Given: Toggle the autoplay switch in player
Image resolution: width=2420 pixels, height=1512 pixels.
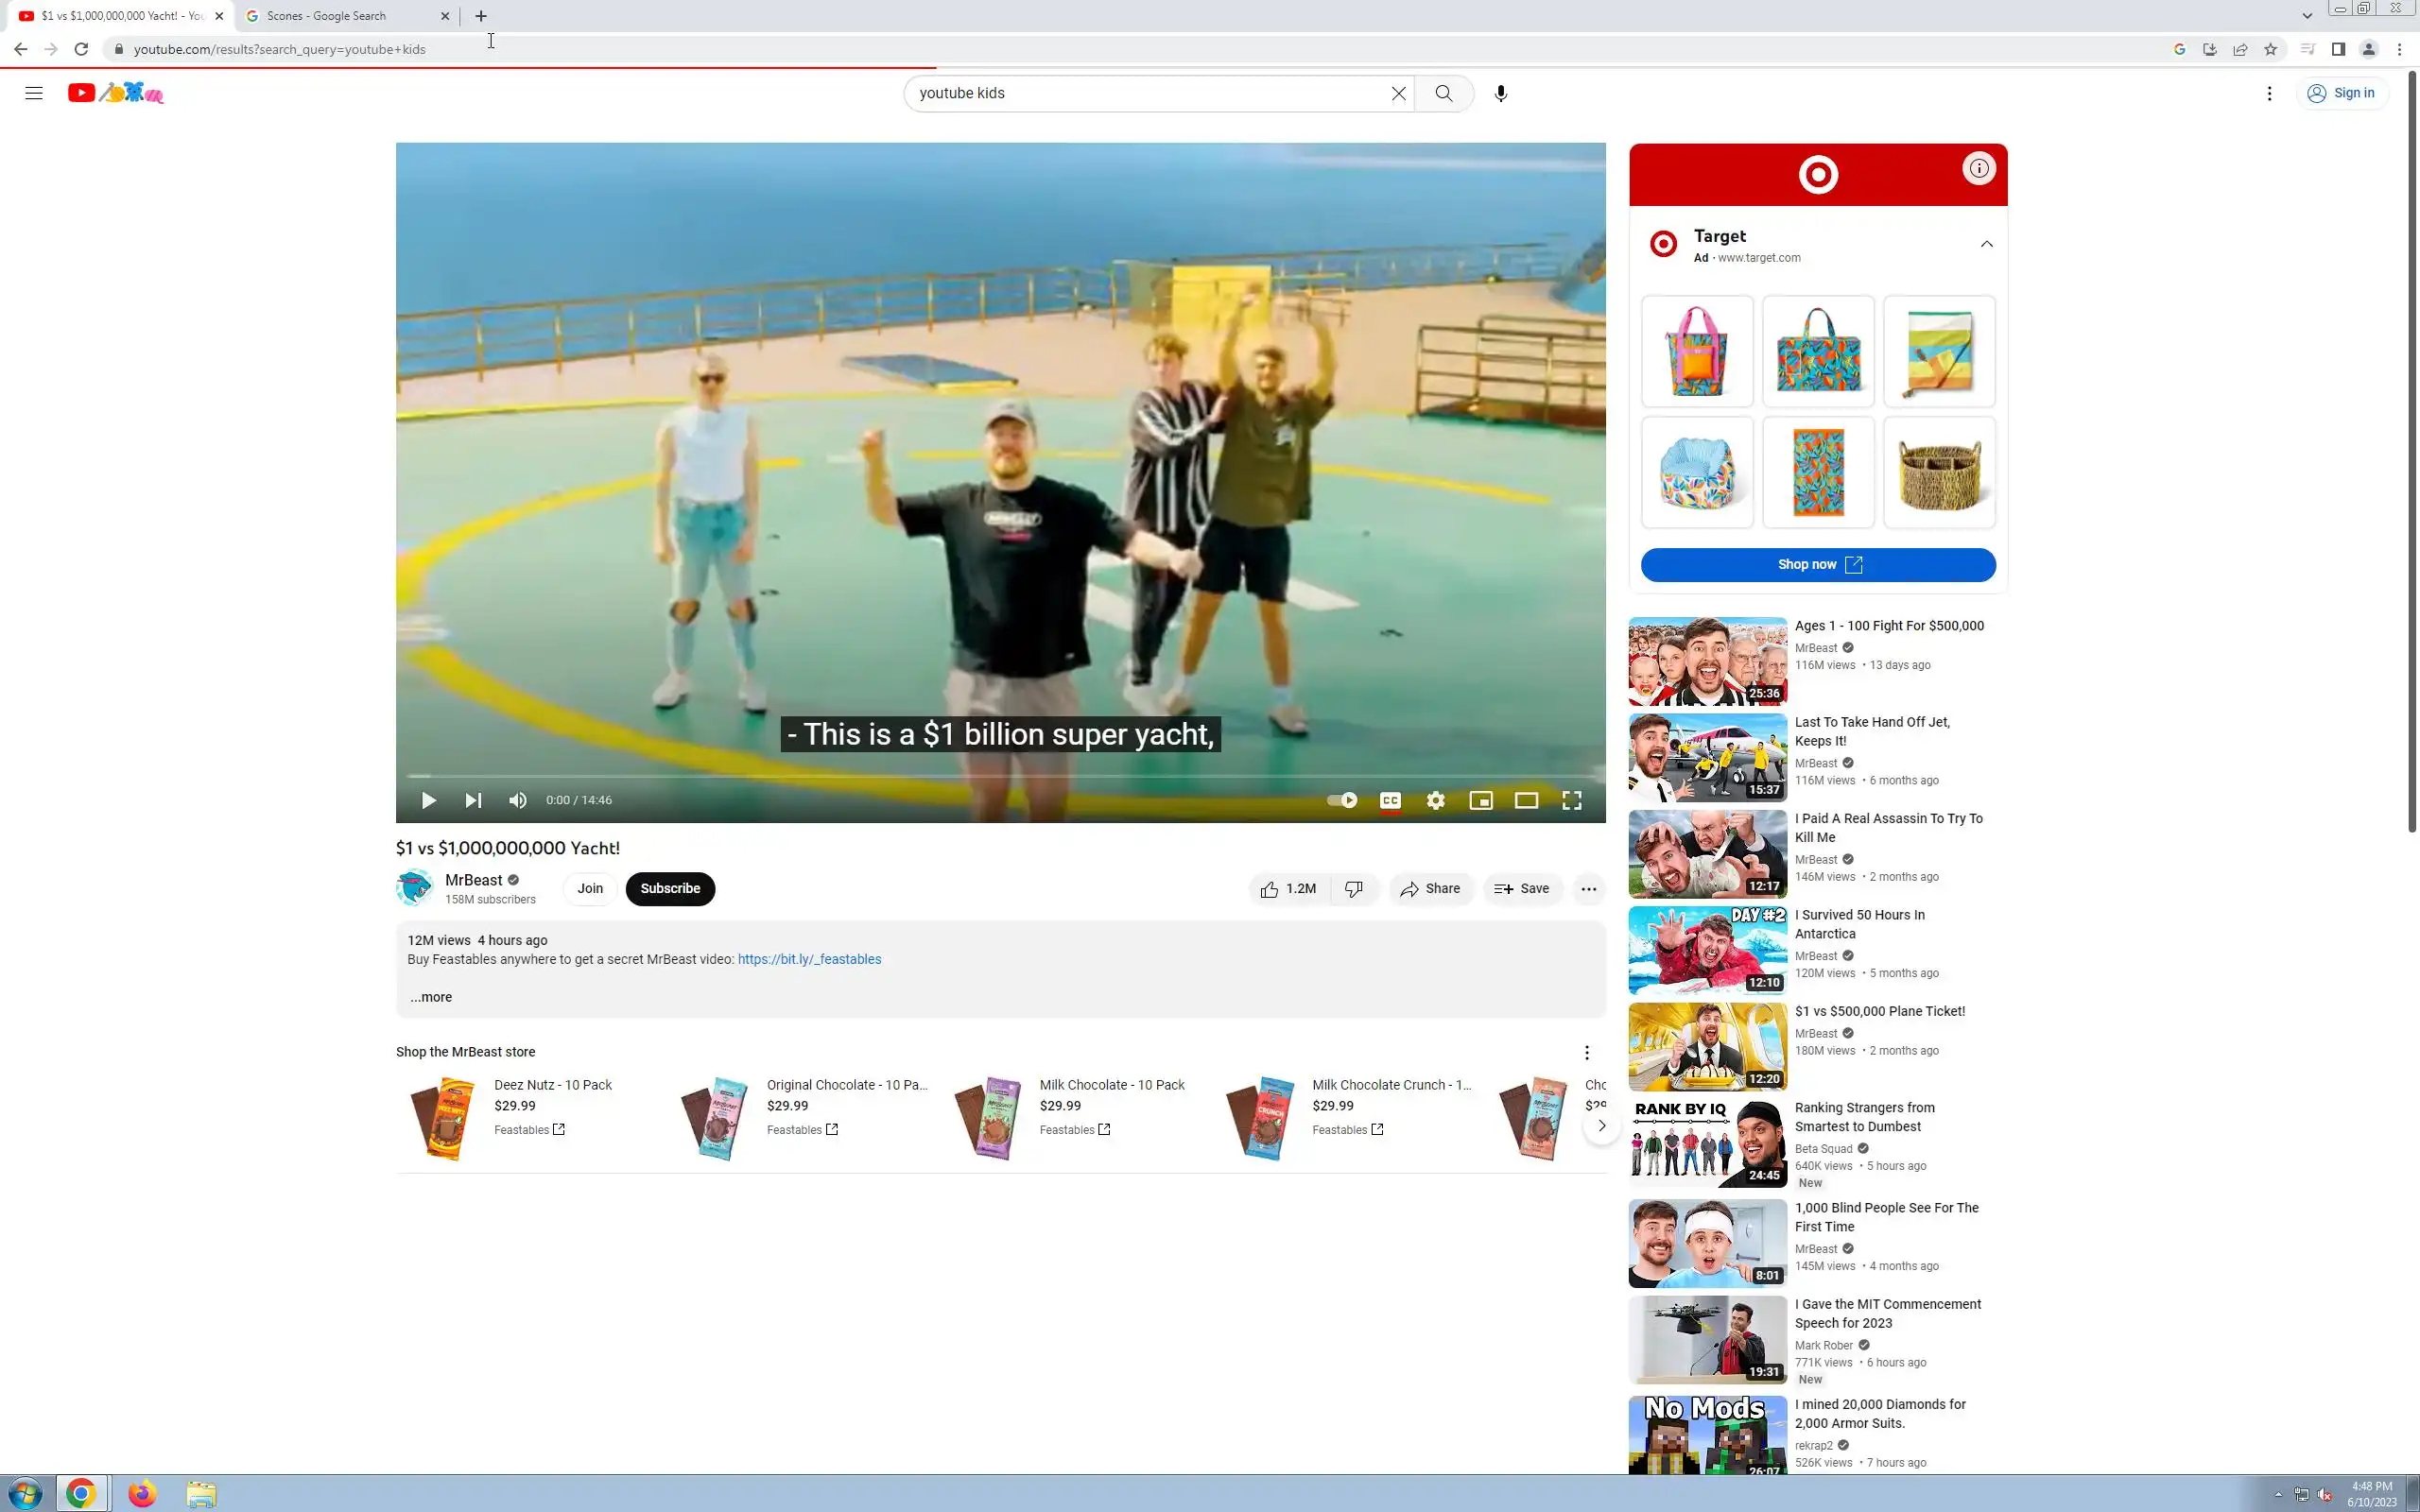Looking at the screenshot, I should pos(1341,800).
